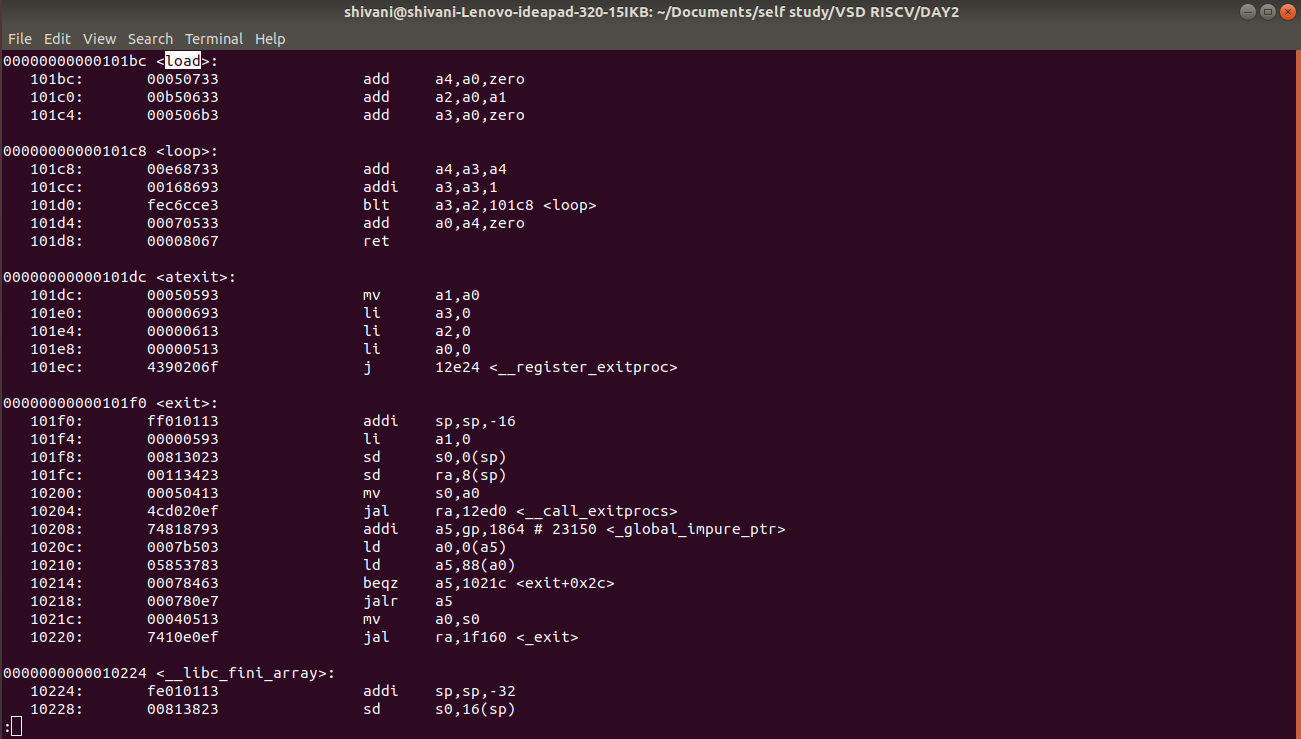Click the 'blt' instruction mnemonic

point(376,205)
